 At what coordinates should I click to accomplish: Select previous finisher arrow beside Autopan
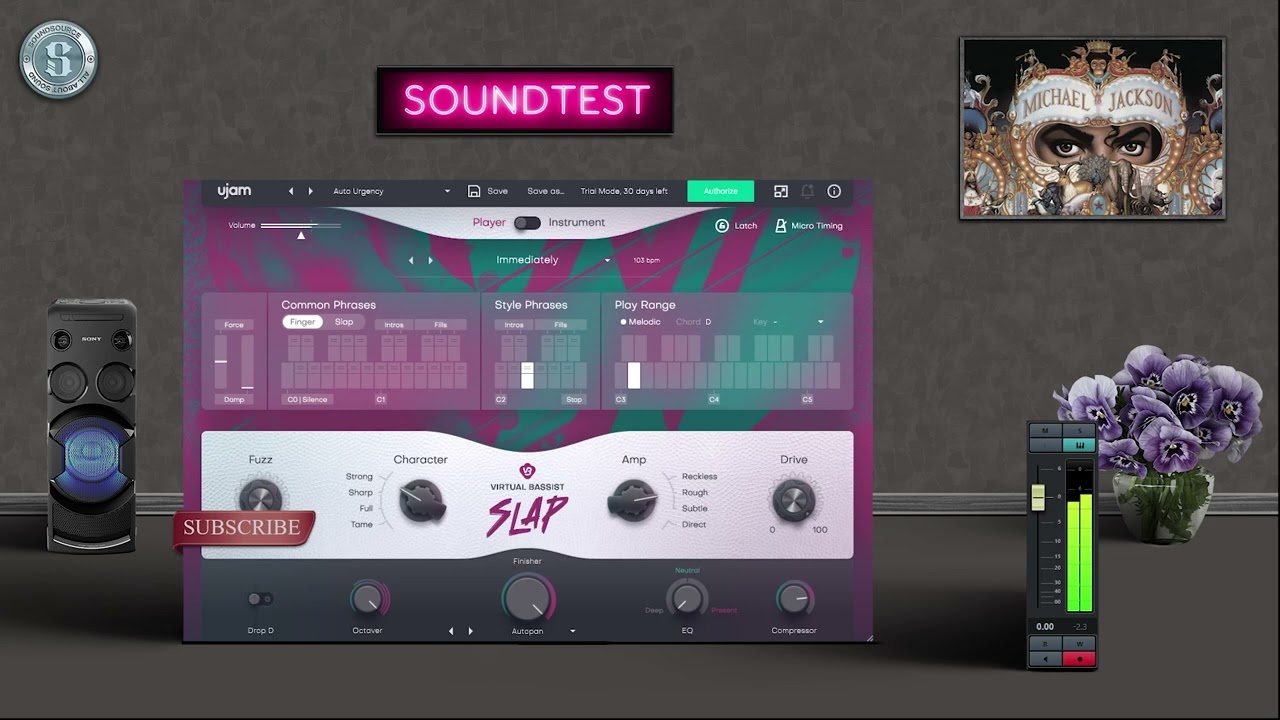pyautogui.click(x=451, y=631)
